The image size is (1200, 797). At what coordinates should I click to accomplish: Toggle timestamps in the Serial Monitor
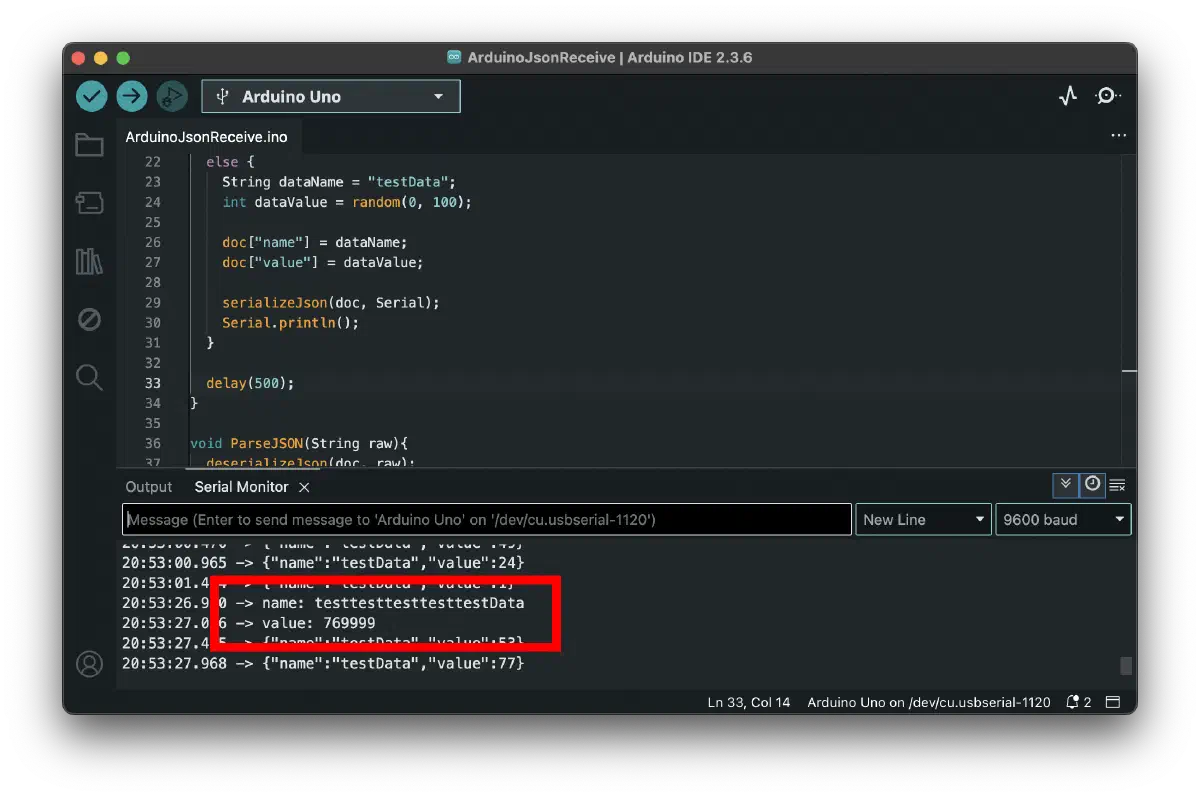coord(1092,485)
